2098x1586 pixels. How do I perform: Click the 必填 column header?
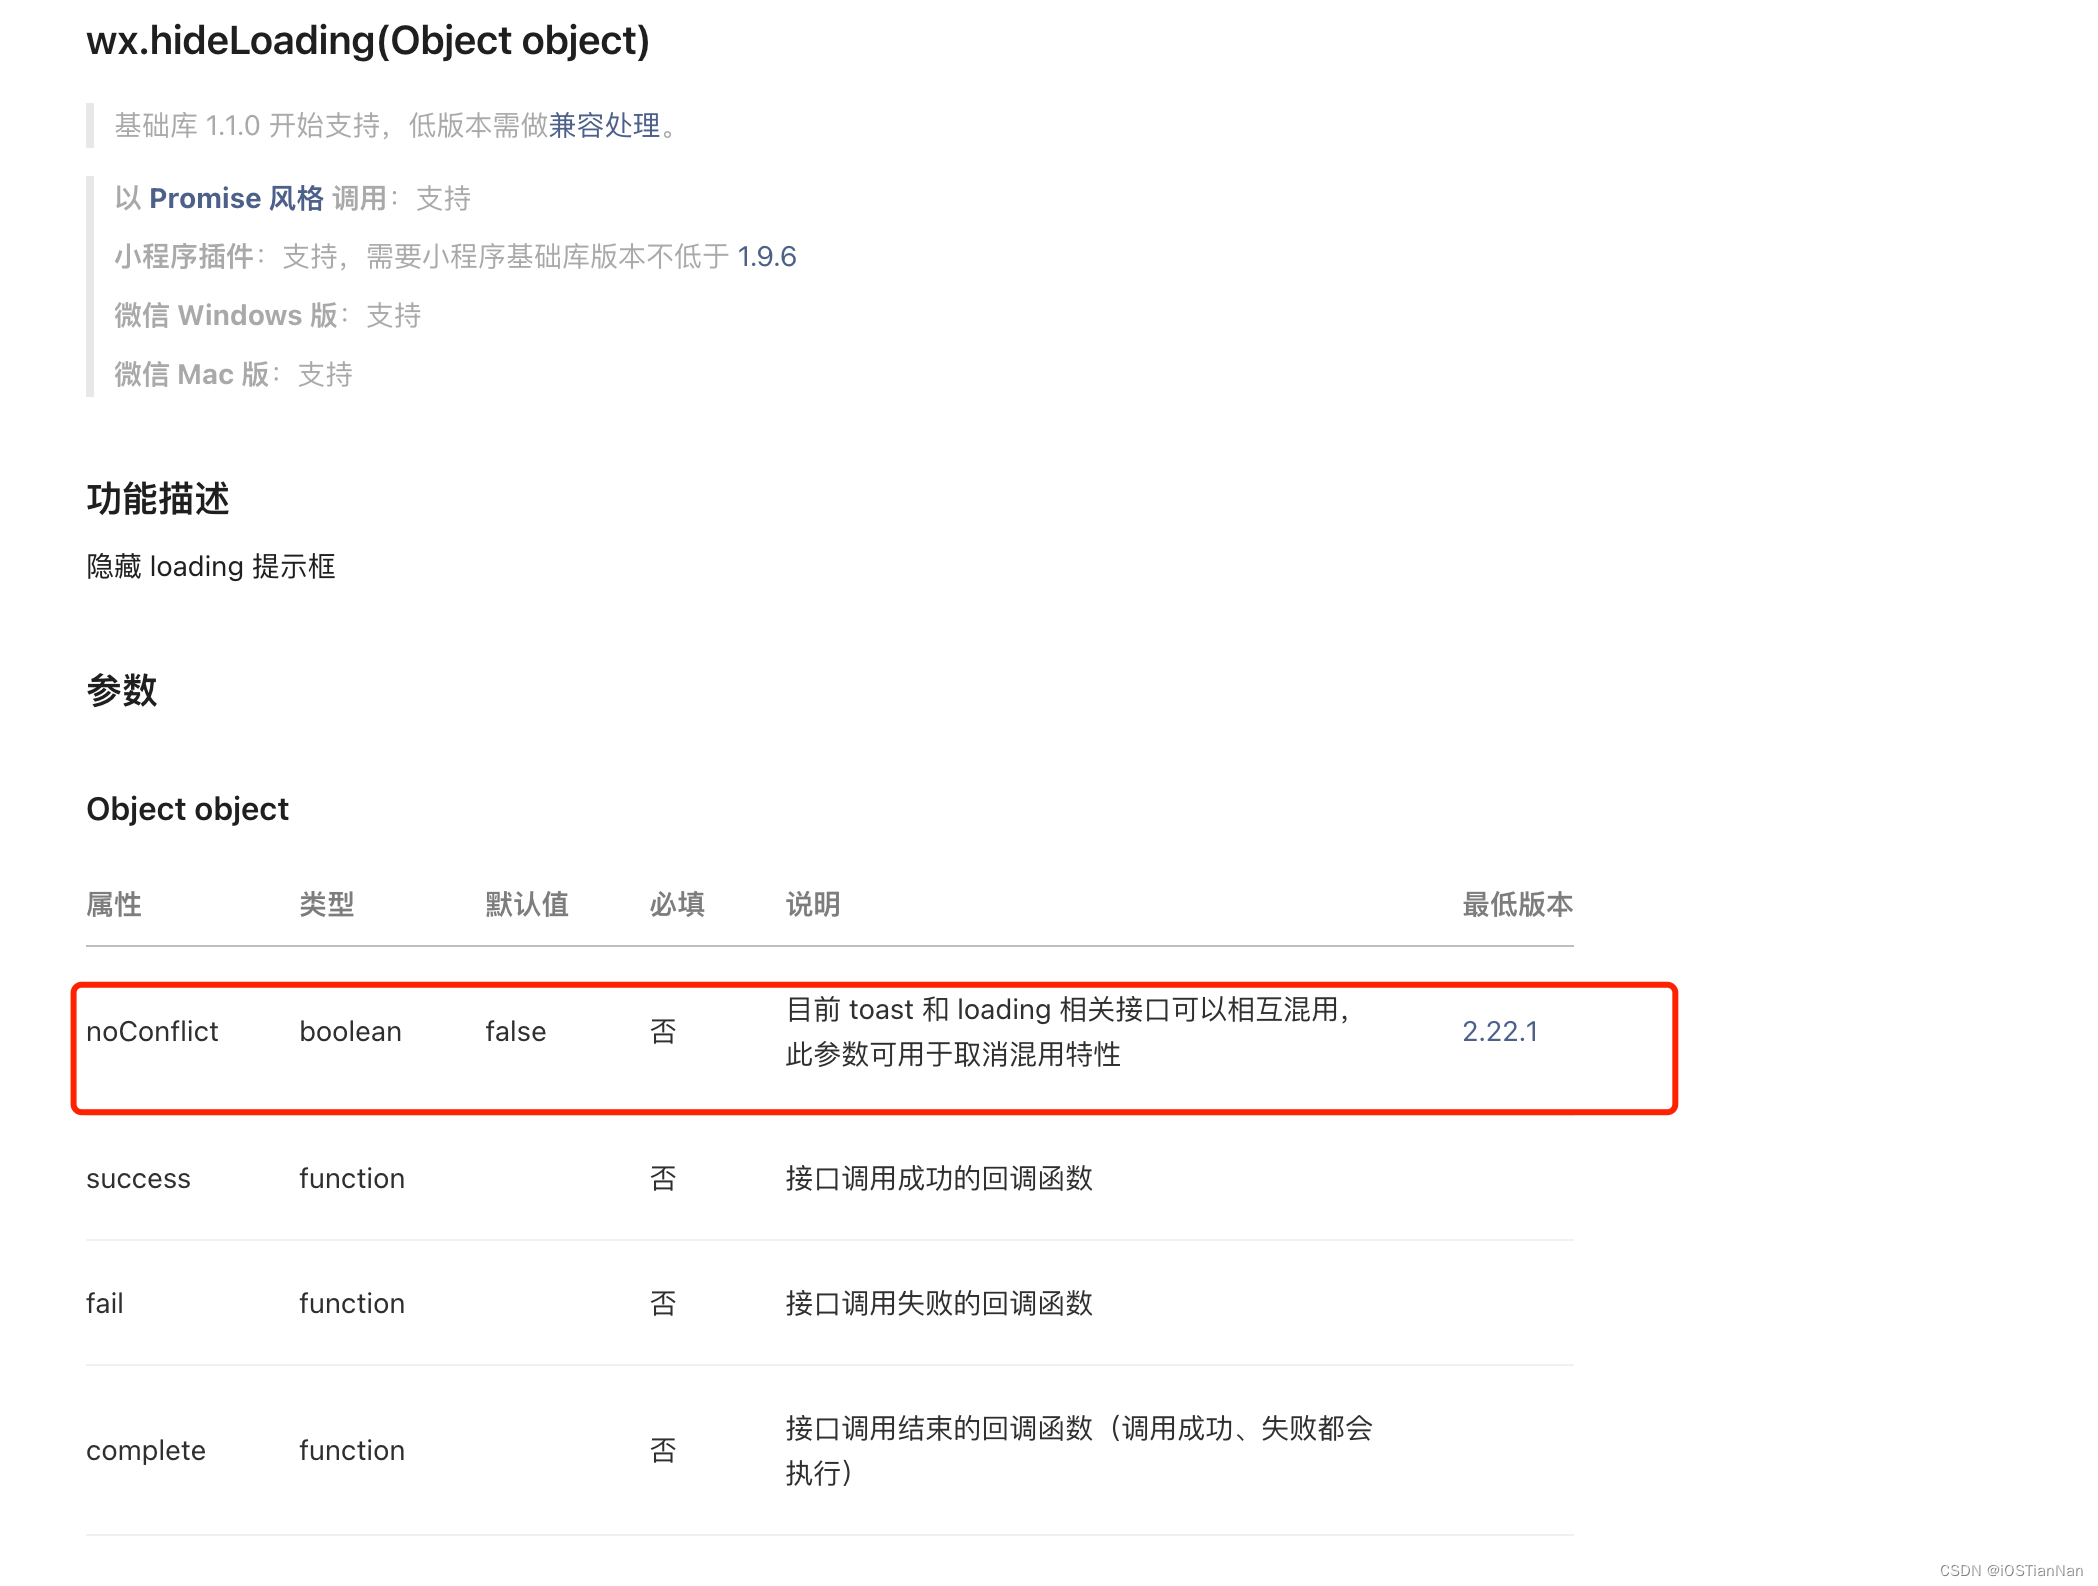pos(677,905)
